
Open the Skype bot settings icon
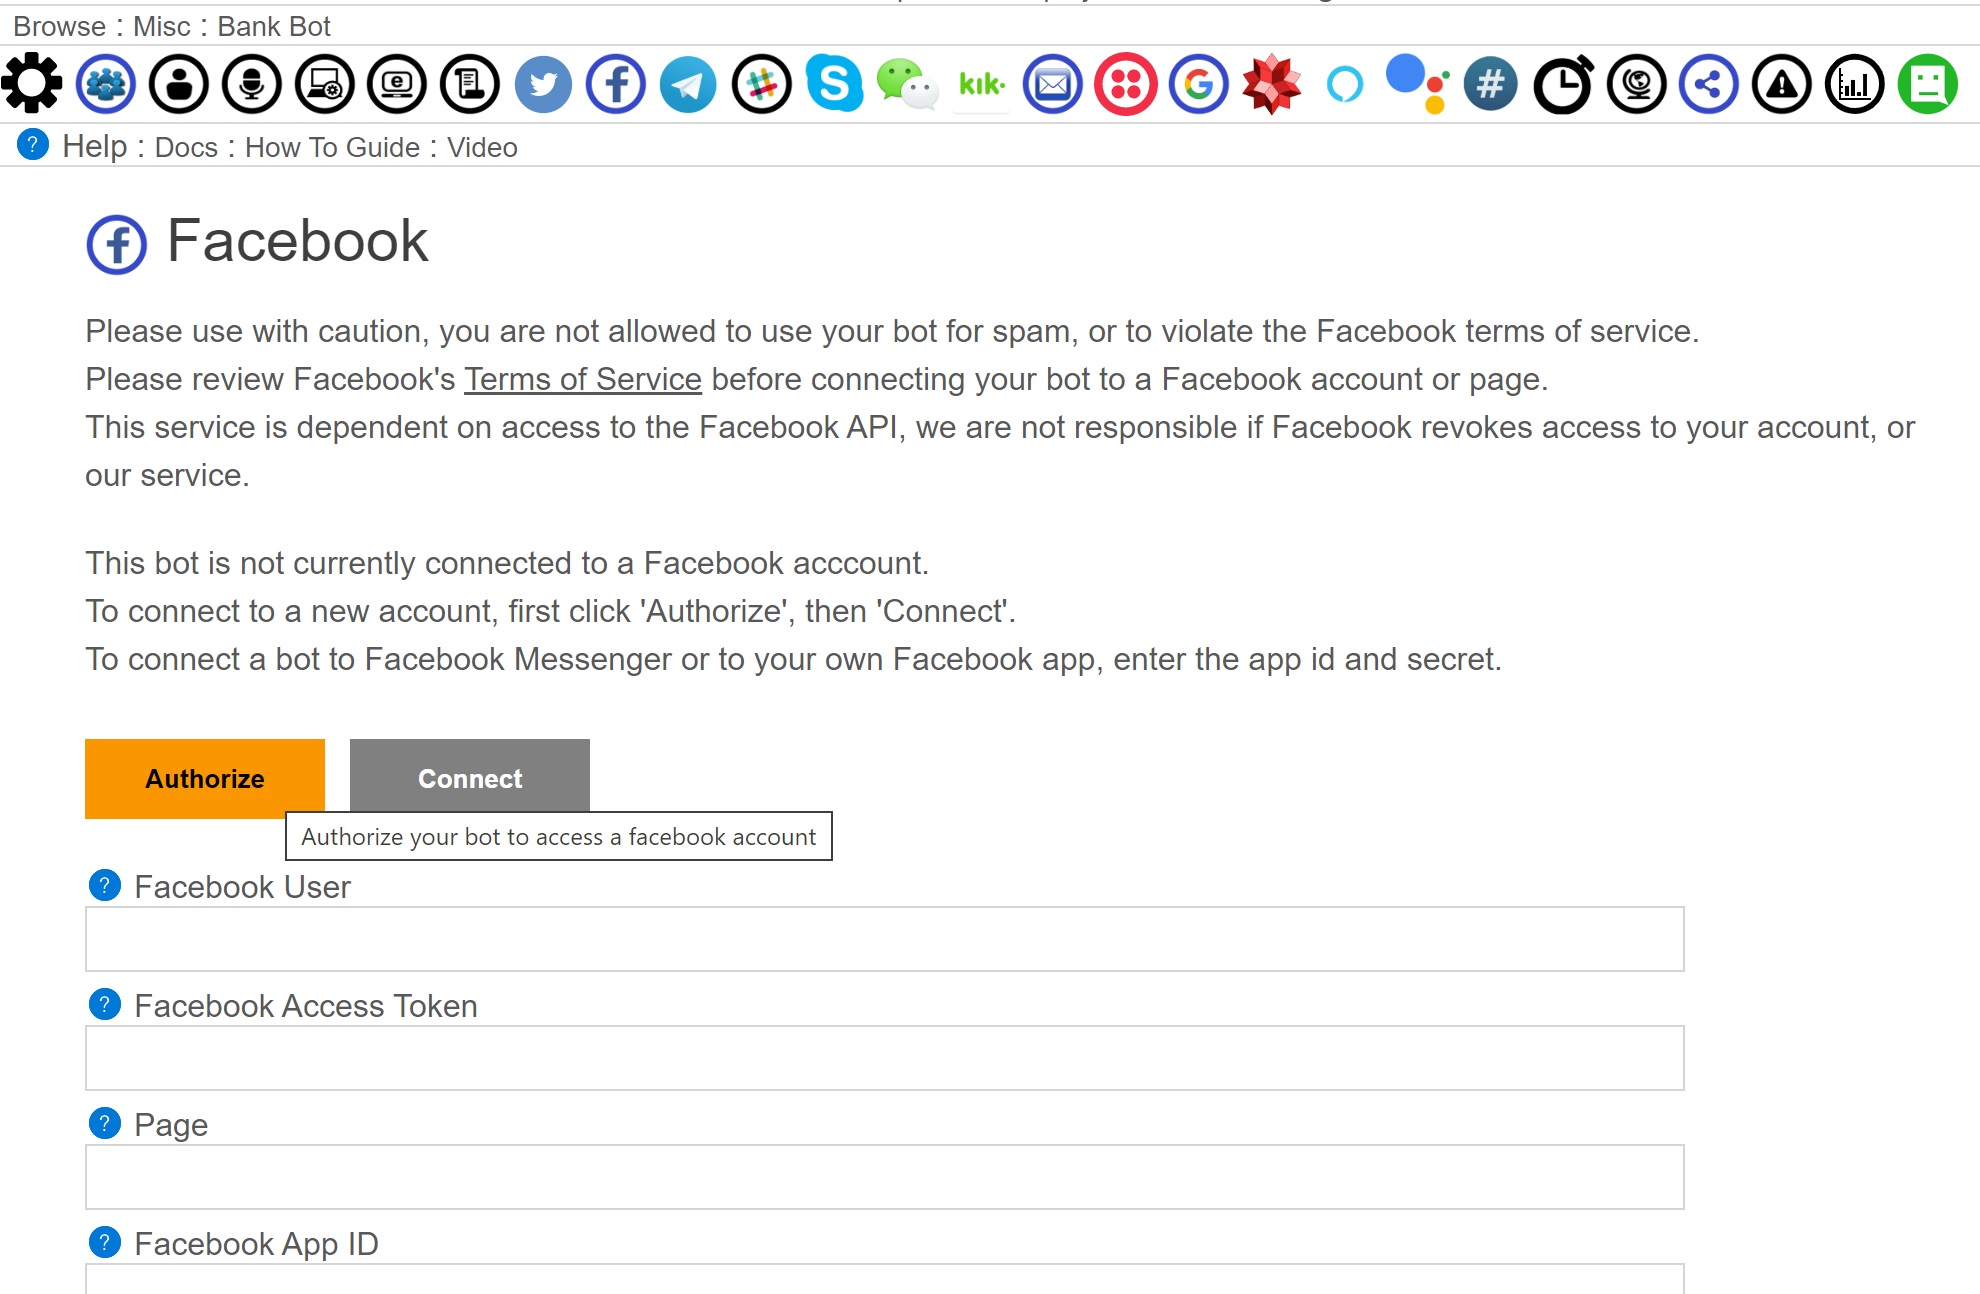coord(834,83)
